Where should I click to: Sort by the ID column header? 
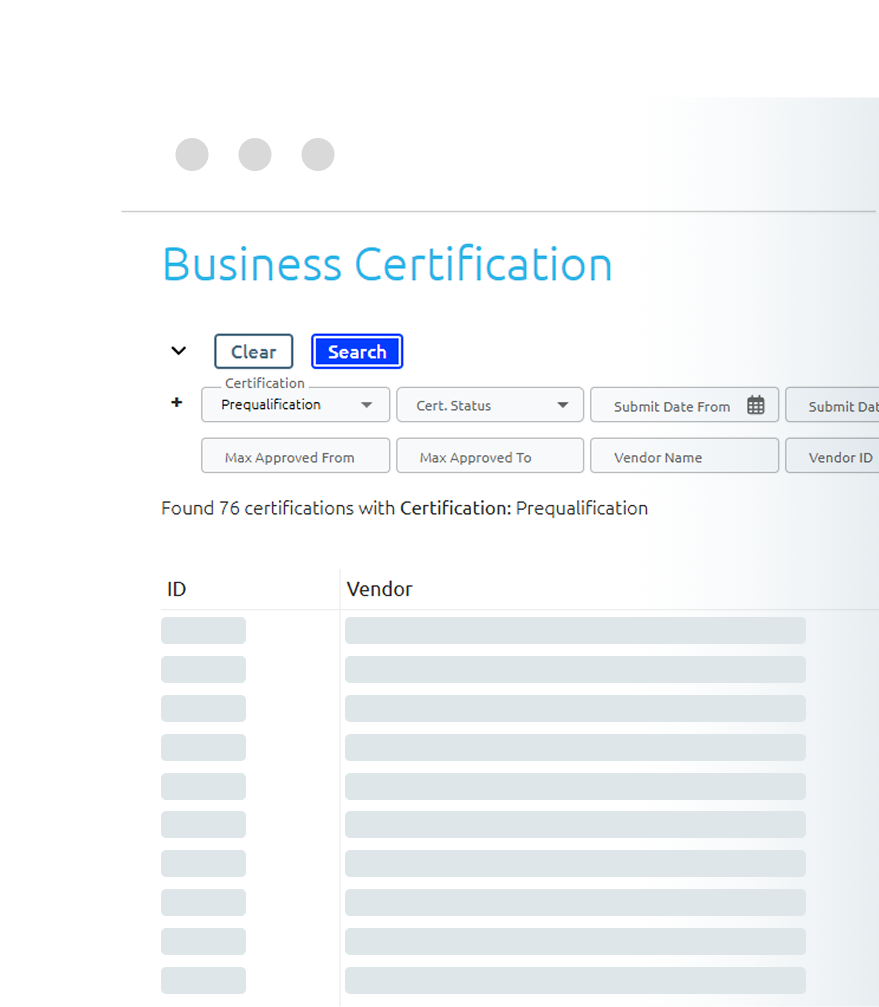[x=177, y=589]
